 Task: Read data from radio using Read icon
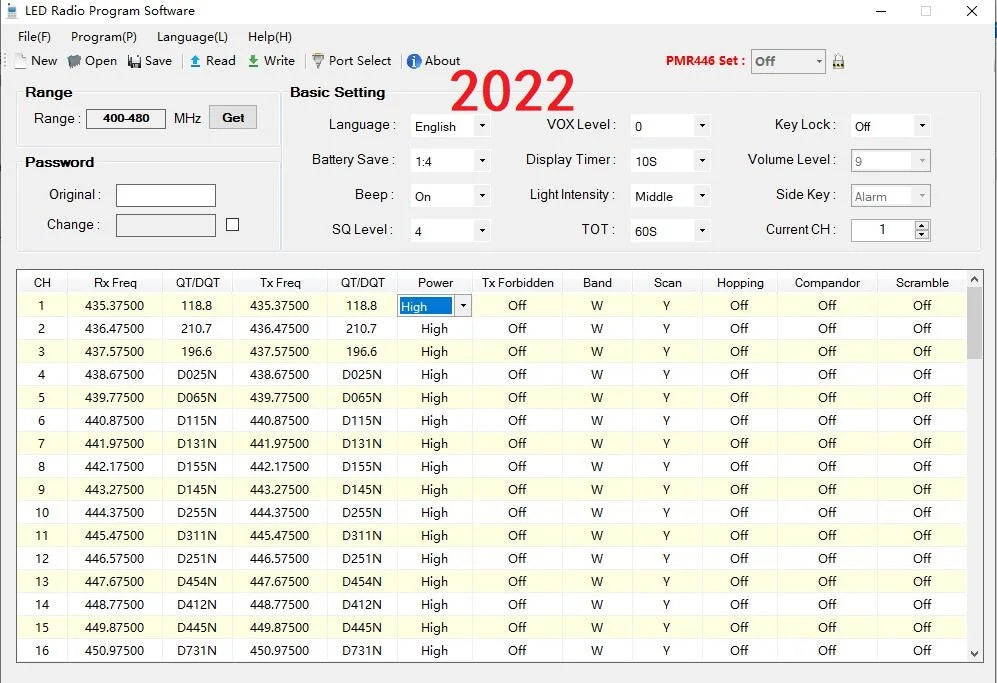tap(196, 61)
